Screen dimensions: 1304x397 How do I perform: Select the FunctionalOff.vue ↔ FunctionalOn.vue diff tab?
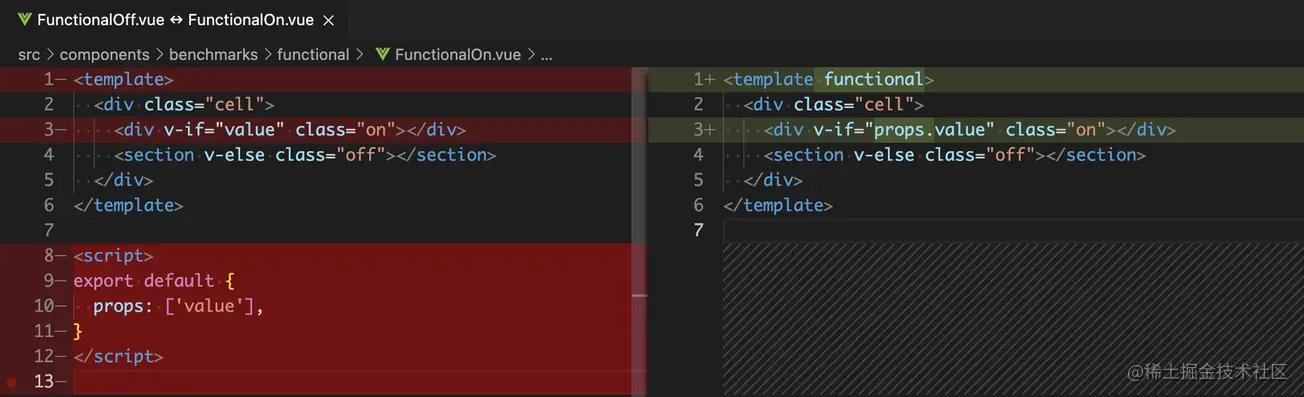tap(175, 20)
